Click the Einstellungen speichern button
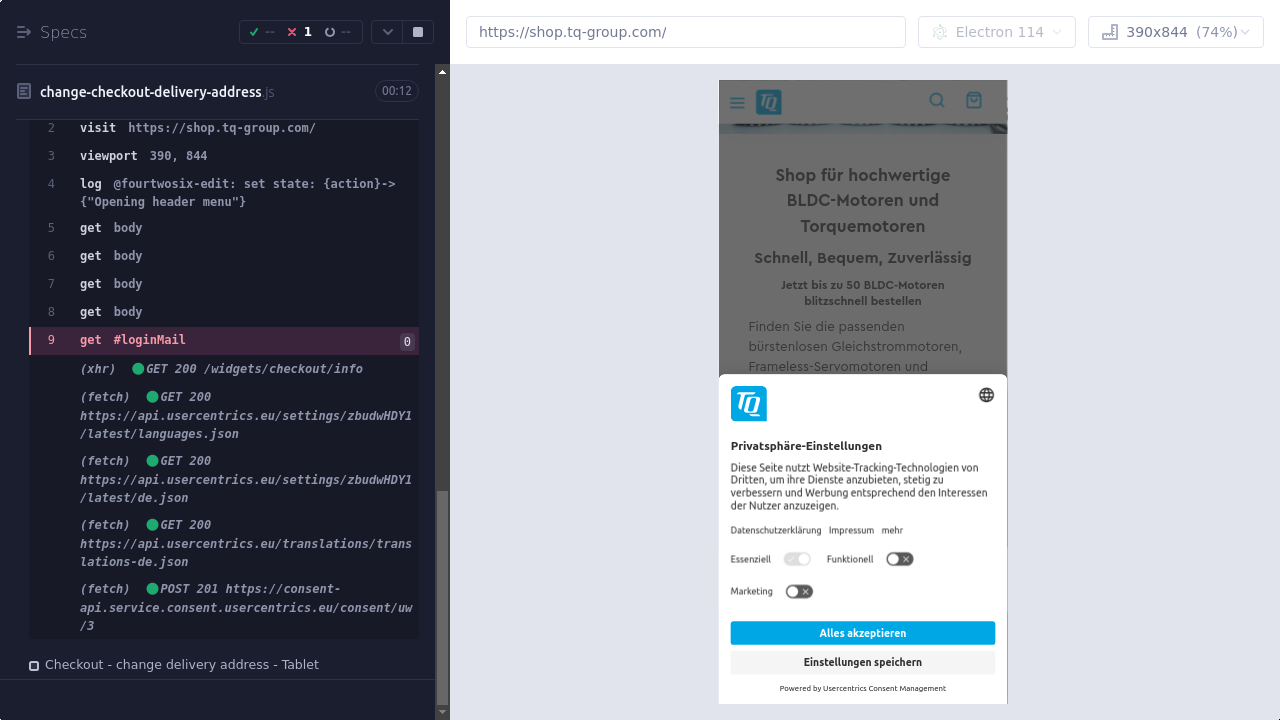This screenshot has width=1280, height=720. [862, 662]
